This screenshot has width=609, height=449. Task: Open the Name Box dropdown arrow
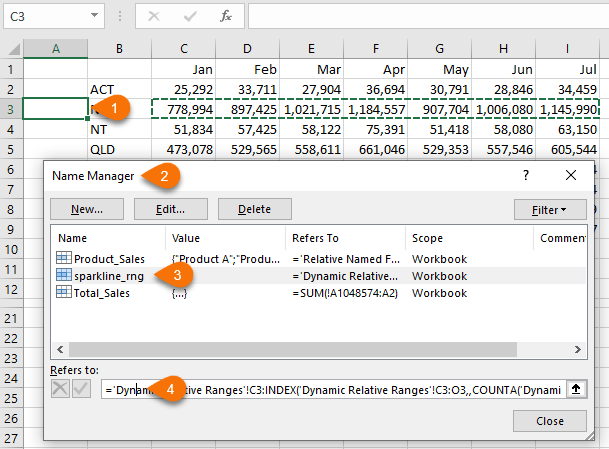pyautogui.click(x=94, y=15)
